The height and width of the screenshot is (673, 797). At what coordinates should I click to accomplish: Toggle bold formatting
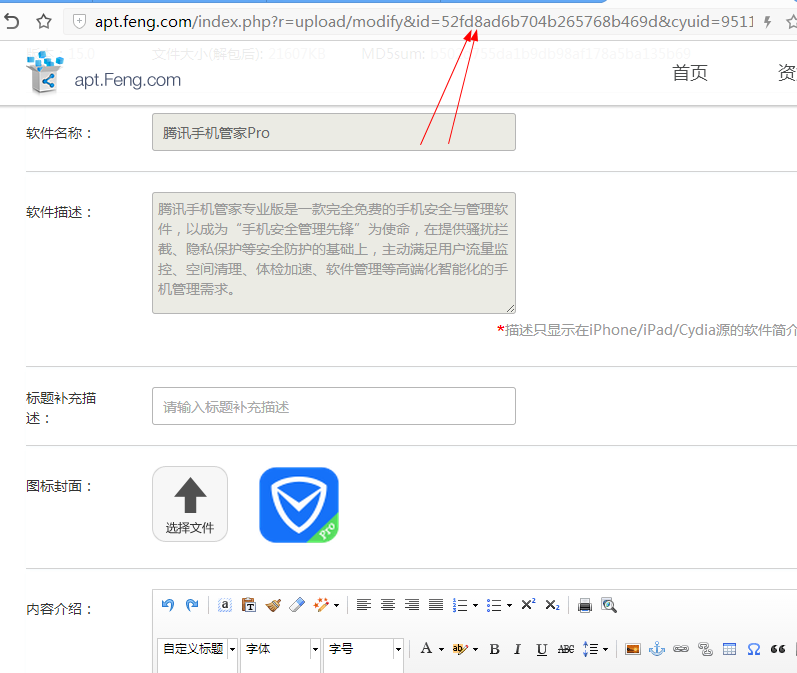(494, 649)
